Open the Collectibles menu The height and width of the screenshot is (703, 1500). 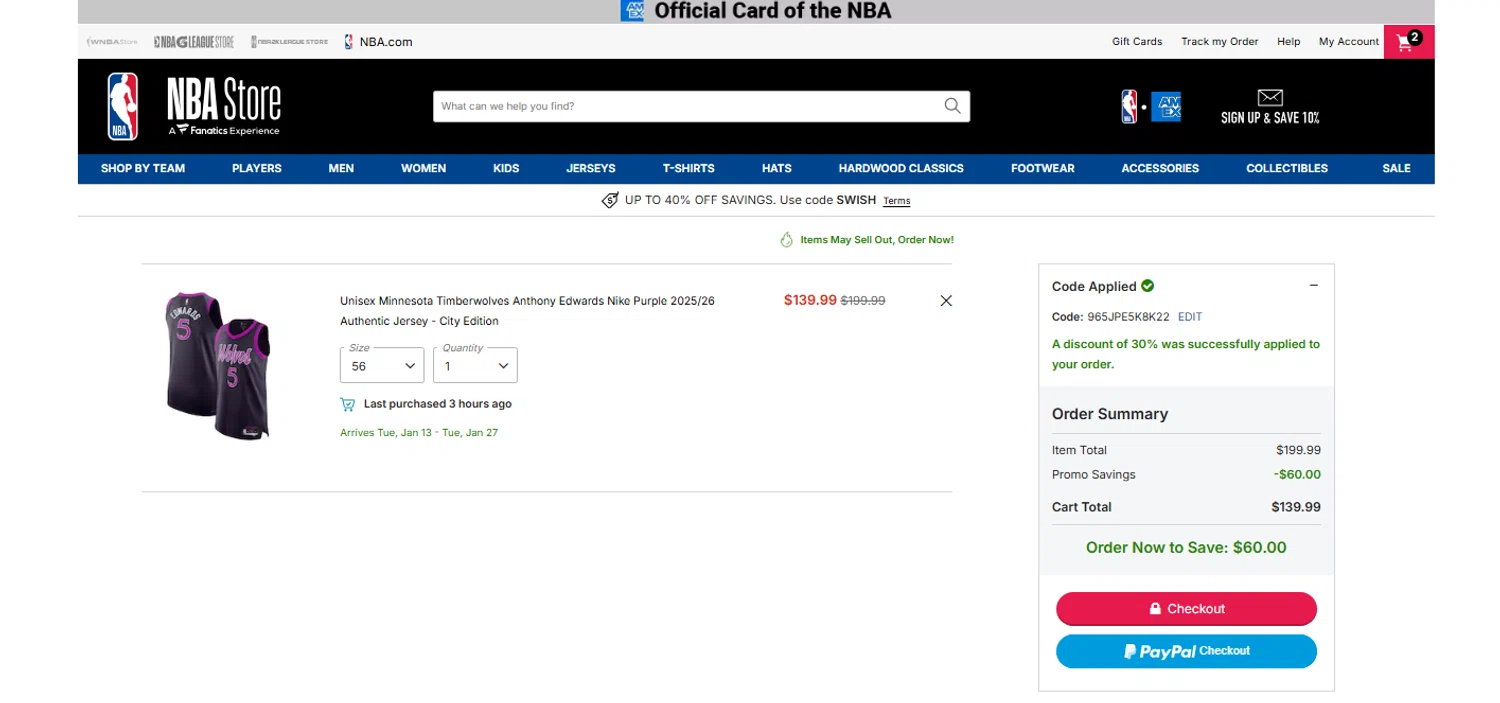point(1287,168)
